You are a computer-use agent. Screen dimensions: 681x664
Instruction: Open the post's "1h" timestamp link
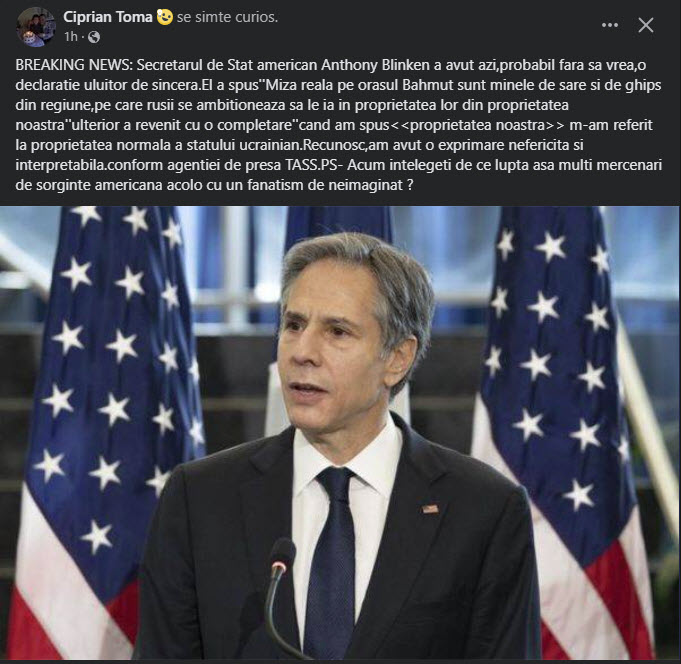pyautogui.click(x=71, y=37)
